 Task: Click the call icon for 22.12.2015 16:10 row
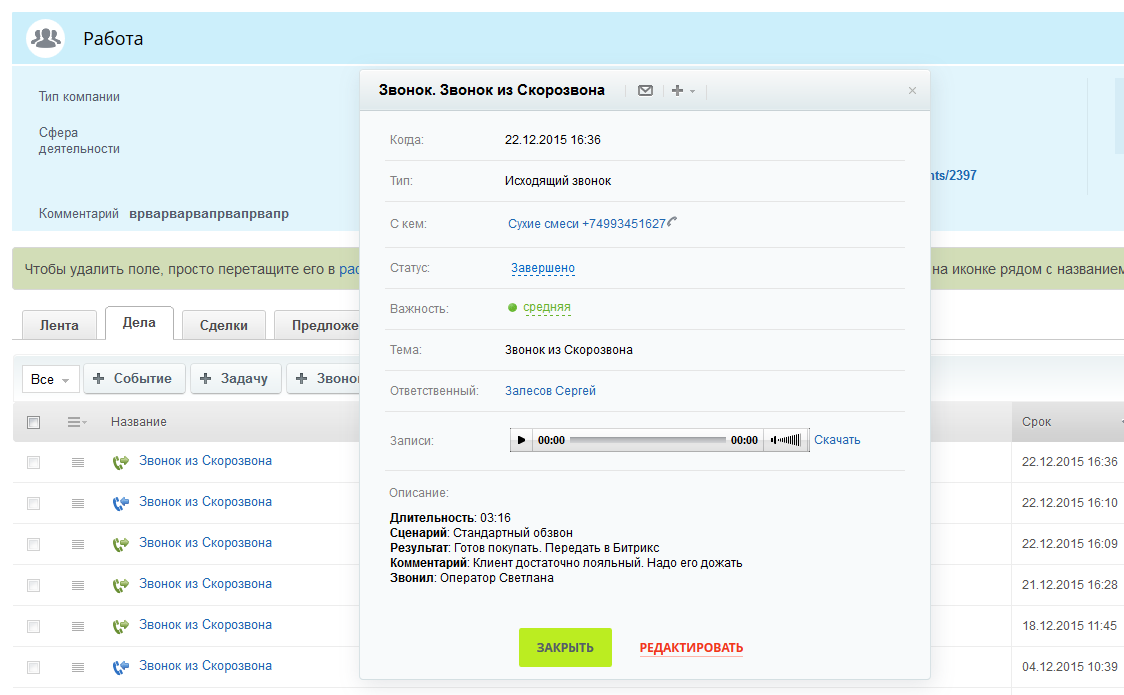(121, 503)
